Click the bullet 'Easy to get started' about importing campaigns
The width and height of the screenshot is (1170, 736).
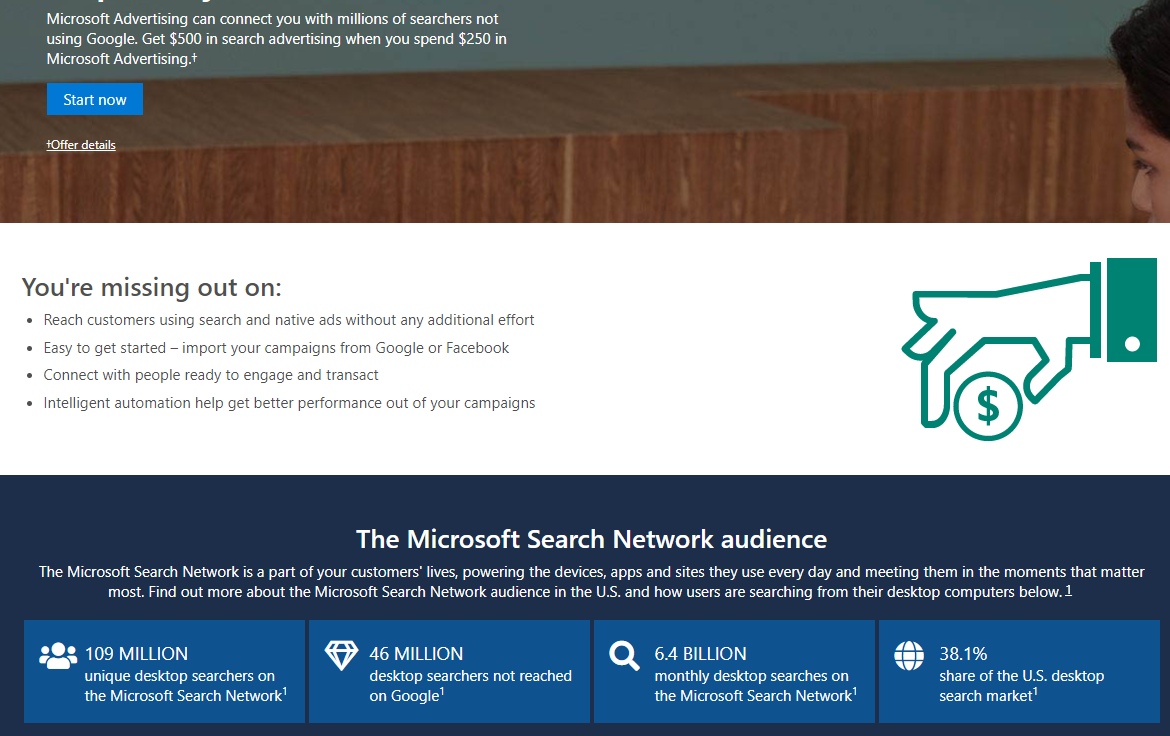pyautogui.click(x=276, y=348)
